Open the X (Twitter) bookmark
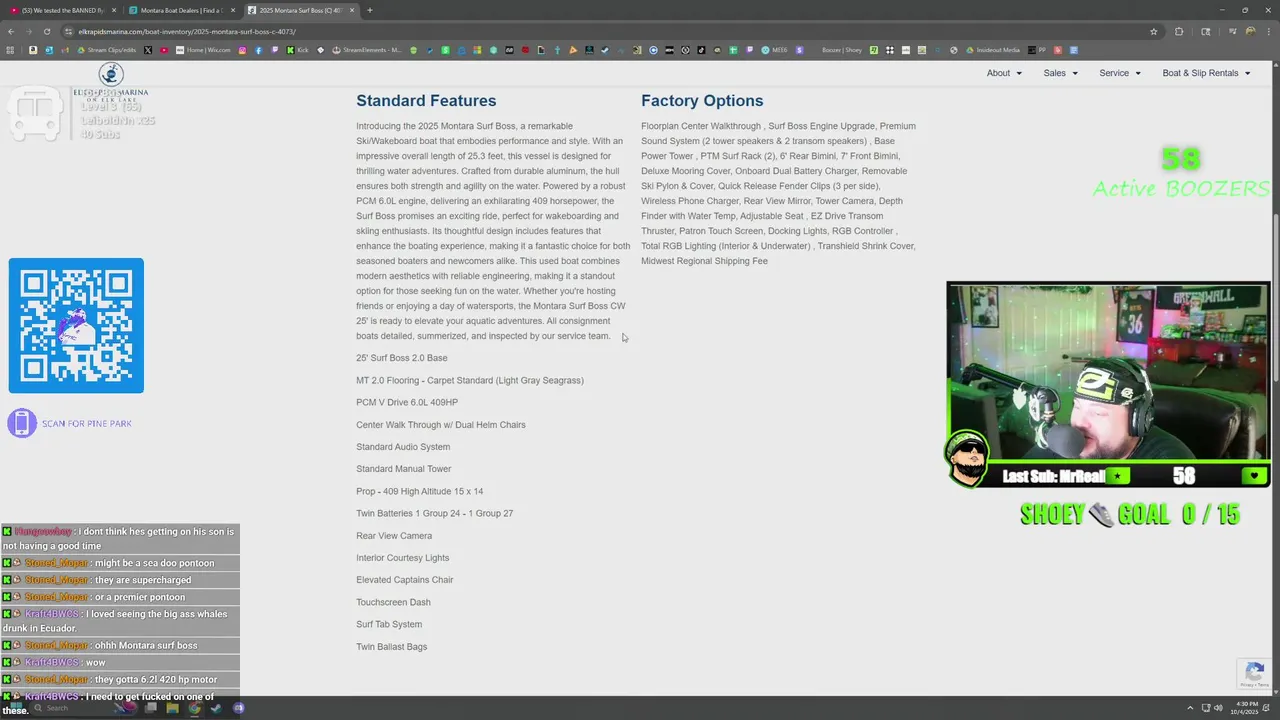The height and width of the screenshot is (720, 1280). pos(148,50)
